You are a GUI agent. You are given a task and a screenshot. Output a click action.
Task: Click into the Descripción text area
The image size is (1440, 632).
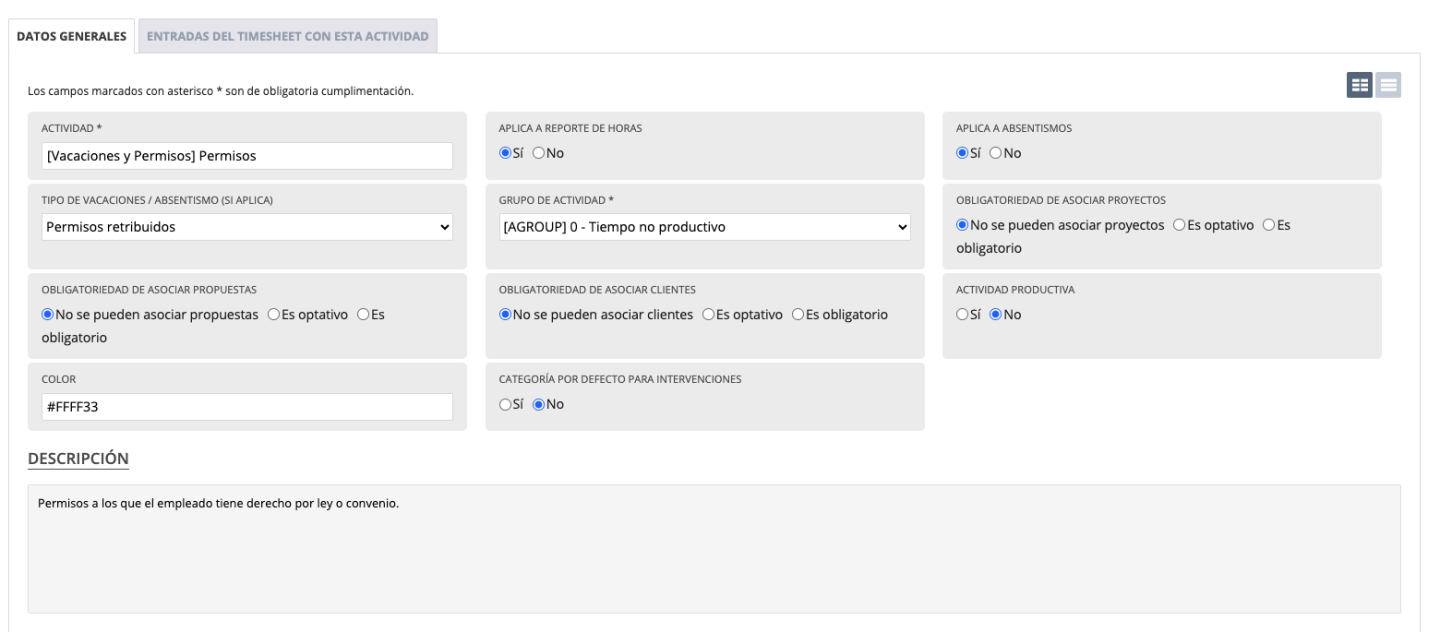(713, 548)
